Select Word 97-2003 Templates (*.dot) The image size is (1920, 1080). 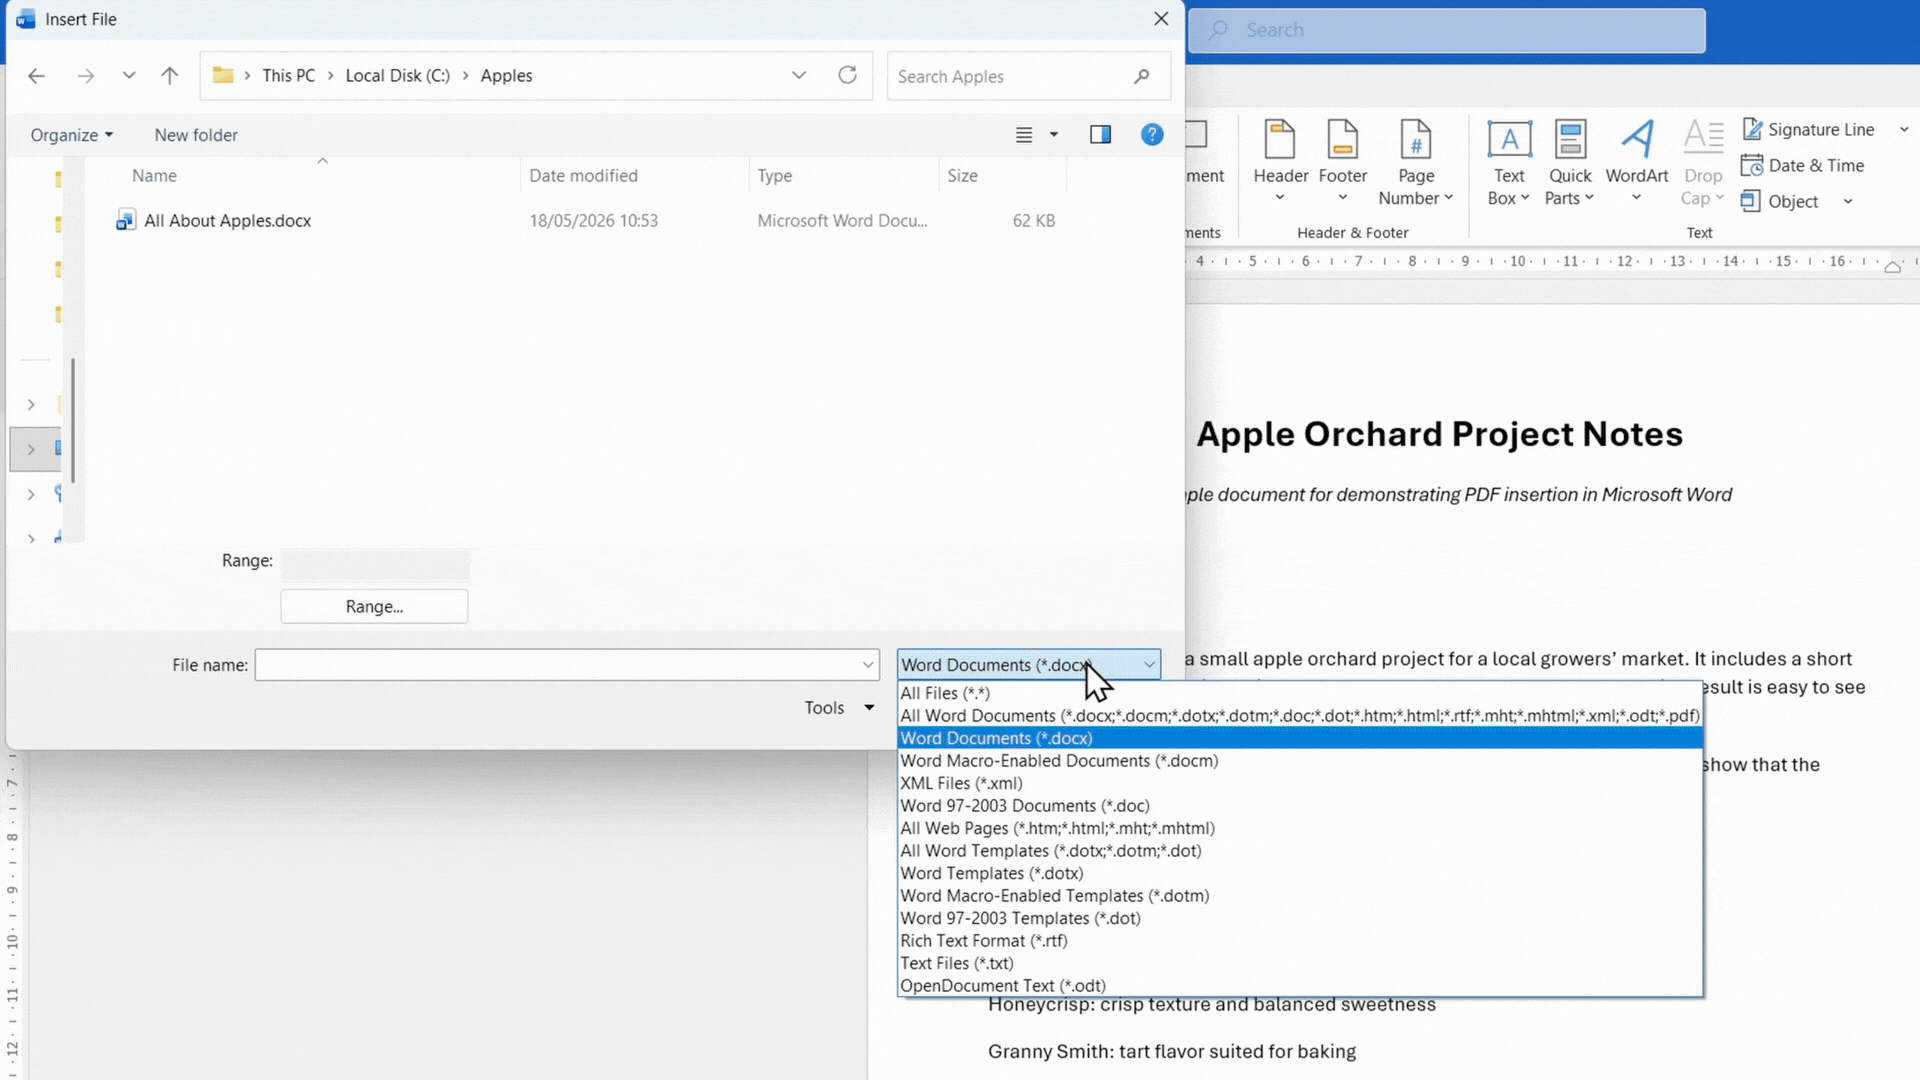[x=1300, y=918]
